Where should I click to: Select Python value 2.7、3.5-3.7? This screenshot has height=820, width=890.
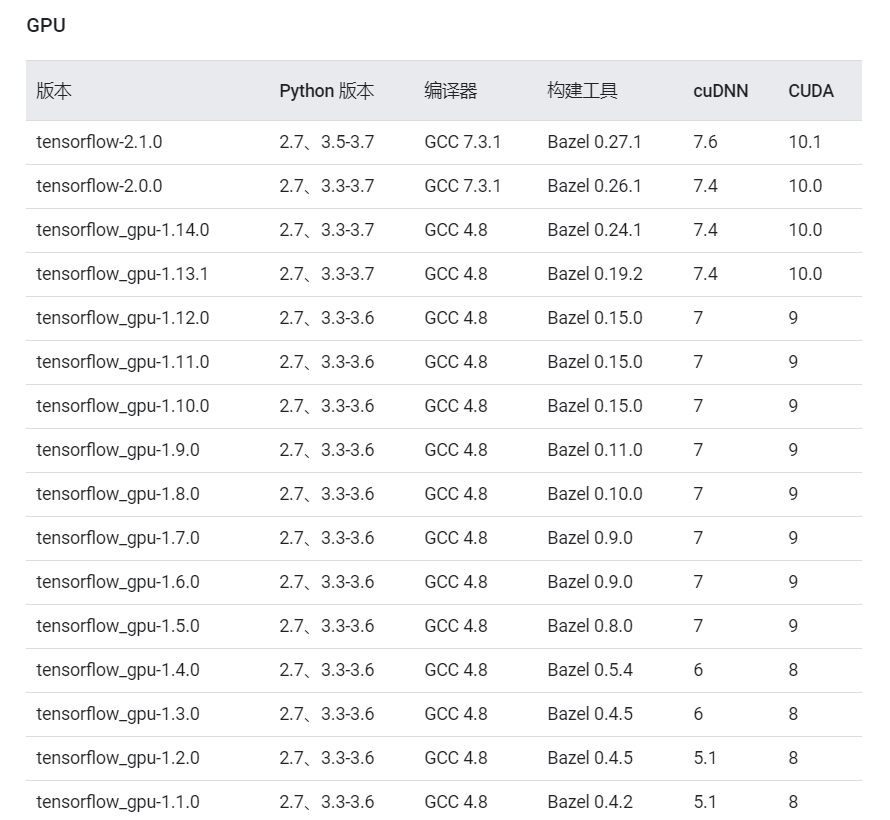click(326, 142)
